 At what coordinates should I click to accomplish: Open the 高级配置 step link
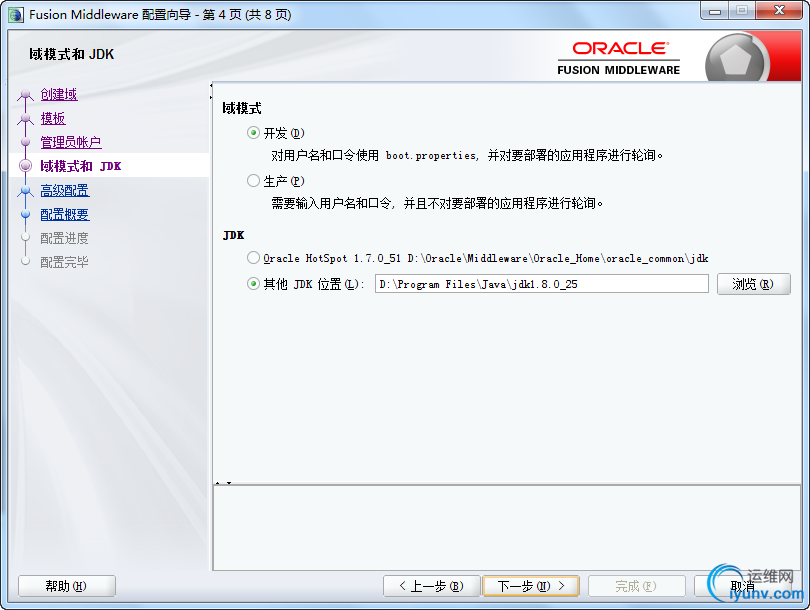point(65,191)
